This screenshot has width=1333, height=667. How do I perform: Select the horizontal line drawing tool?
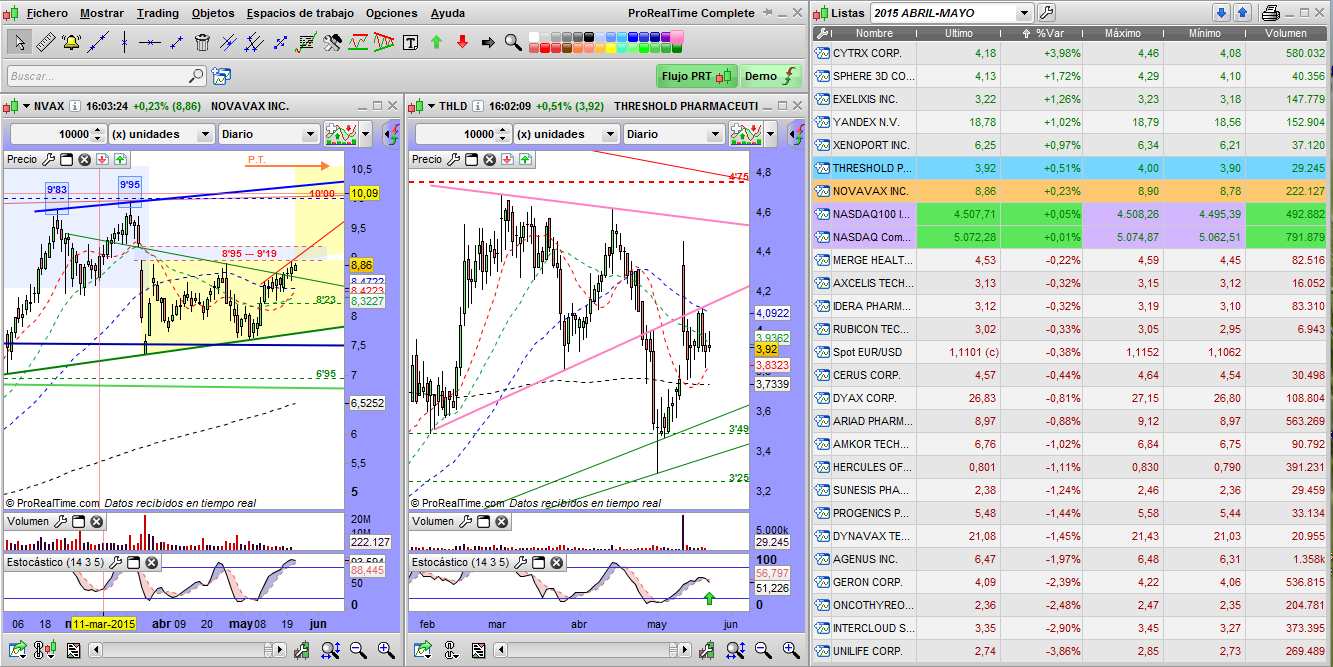click(x=150, y=42)
